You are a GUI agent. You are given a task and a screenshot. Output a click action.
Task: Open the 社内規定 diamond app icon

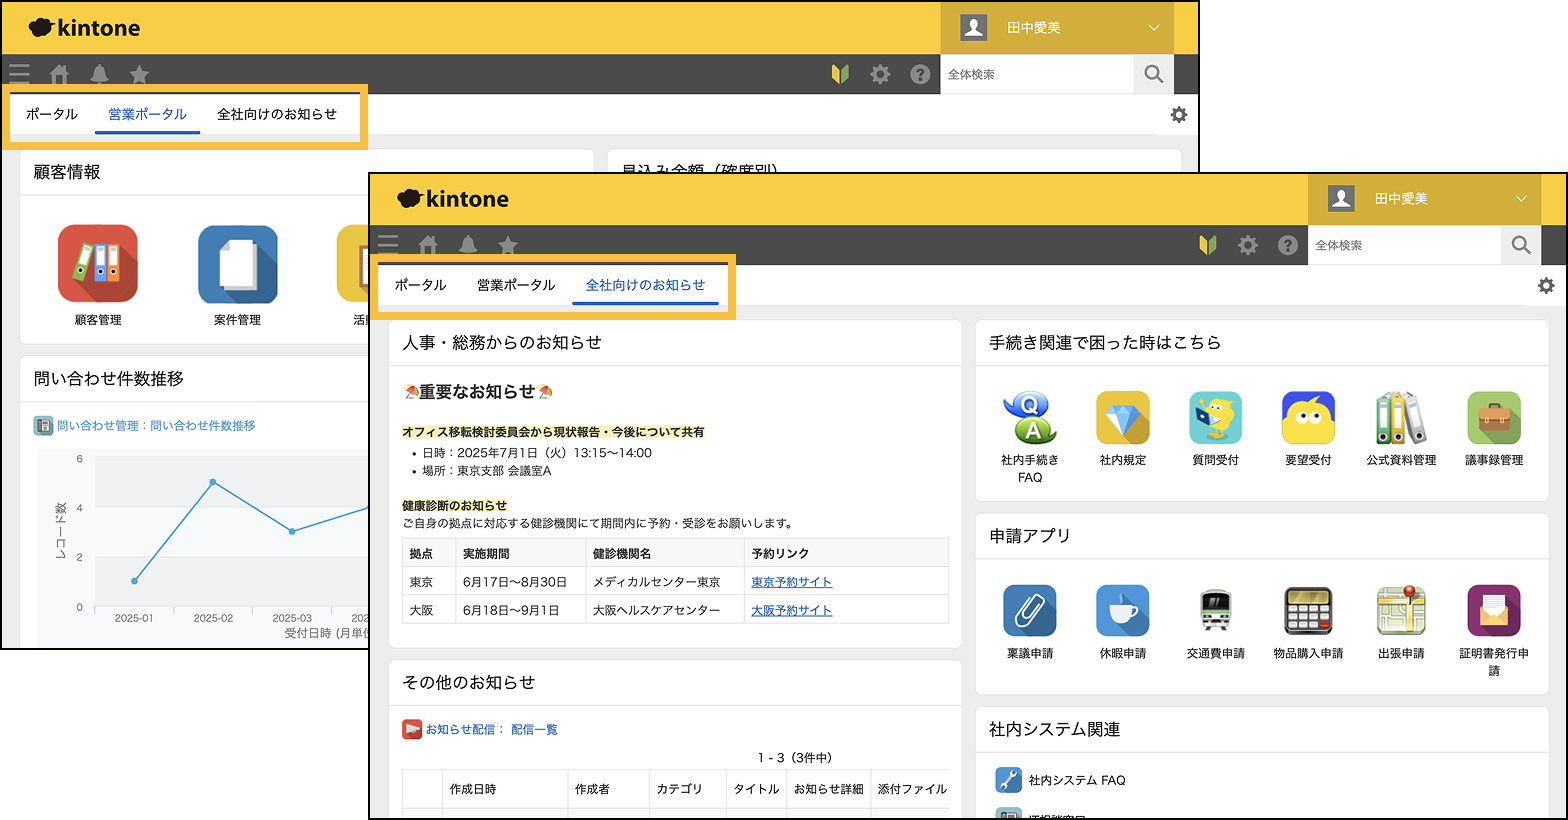pyautogui.click(x=1122, y=419)
